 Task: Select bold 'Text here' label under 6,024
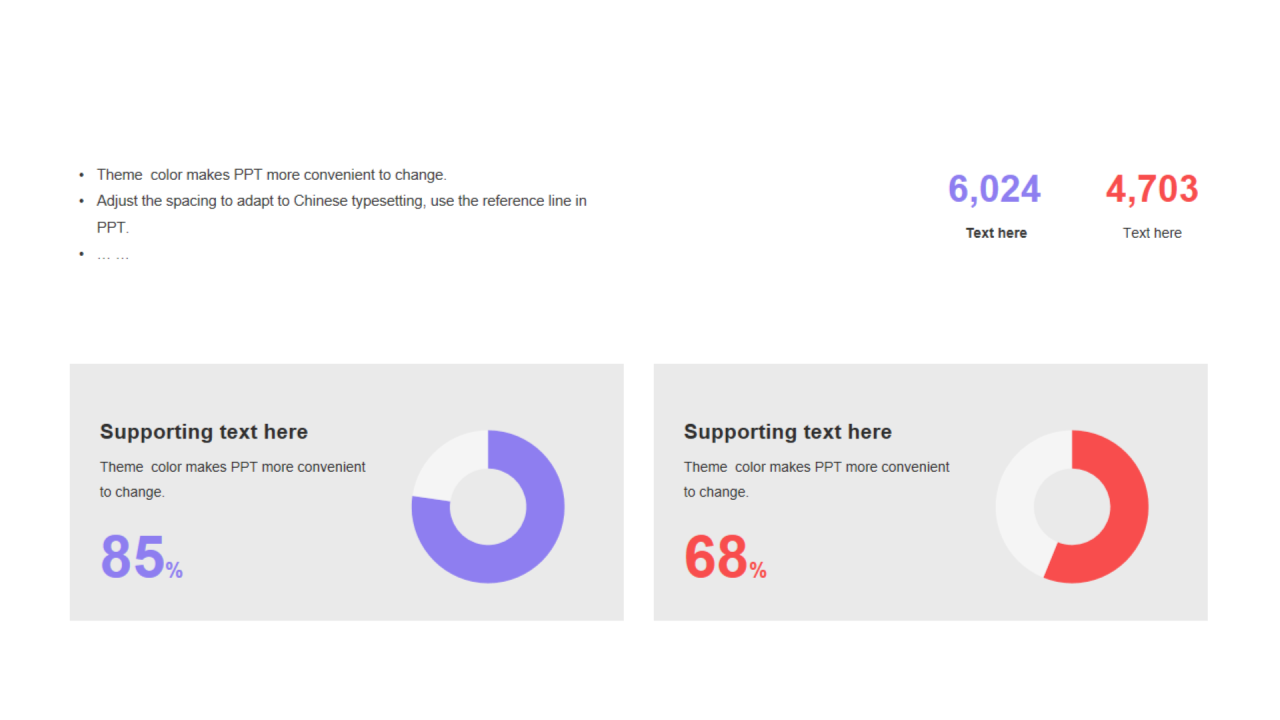click(x=996, y=233)
